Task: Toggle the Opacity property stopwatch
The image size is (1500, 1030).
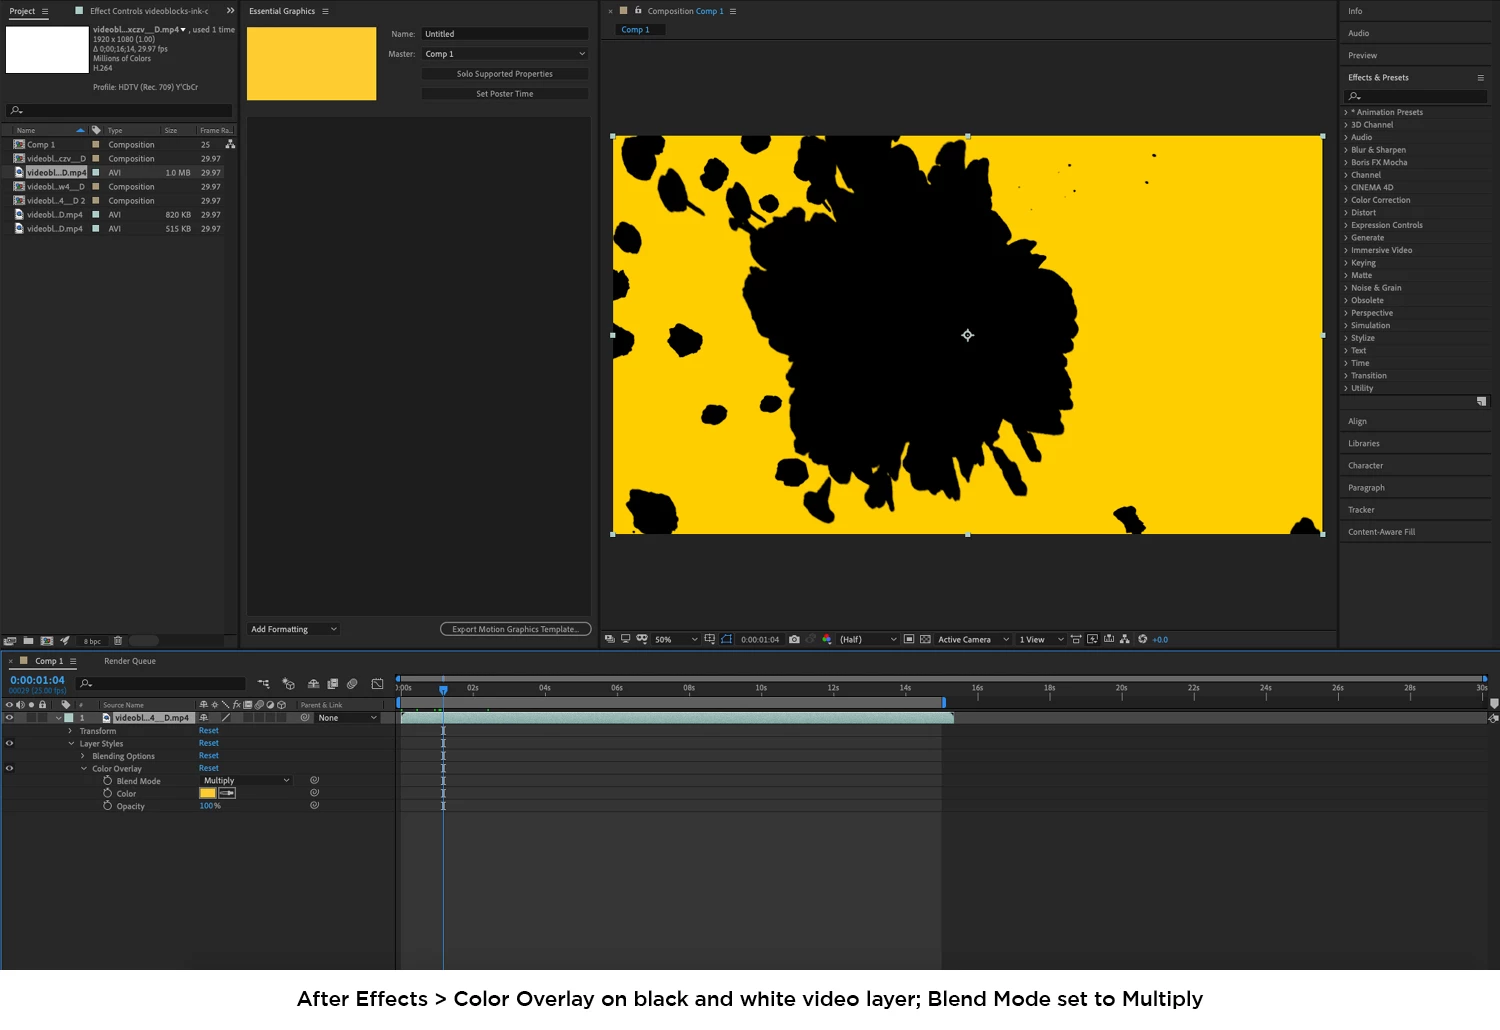Action: point(108,805)
